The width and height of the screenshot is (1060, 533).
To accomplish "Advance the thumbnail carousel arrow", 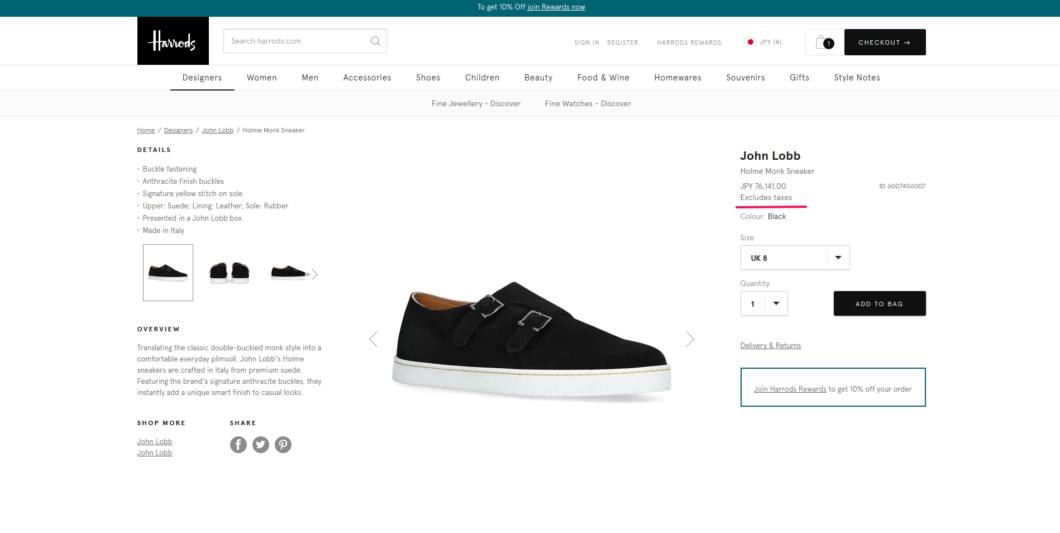I will click(314, 274).
